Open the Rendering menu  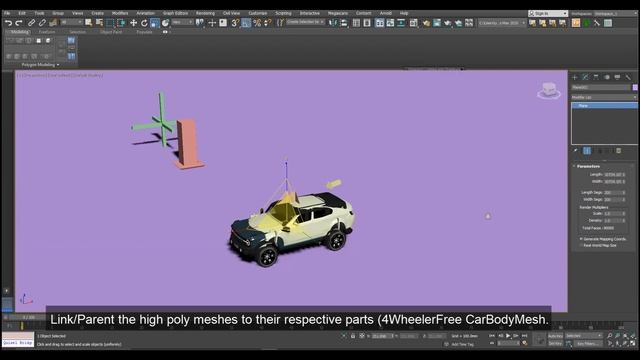[205, 13]
